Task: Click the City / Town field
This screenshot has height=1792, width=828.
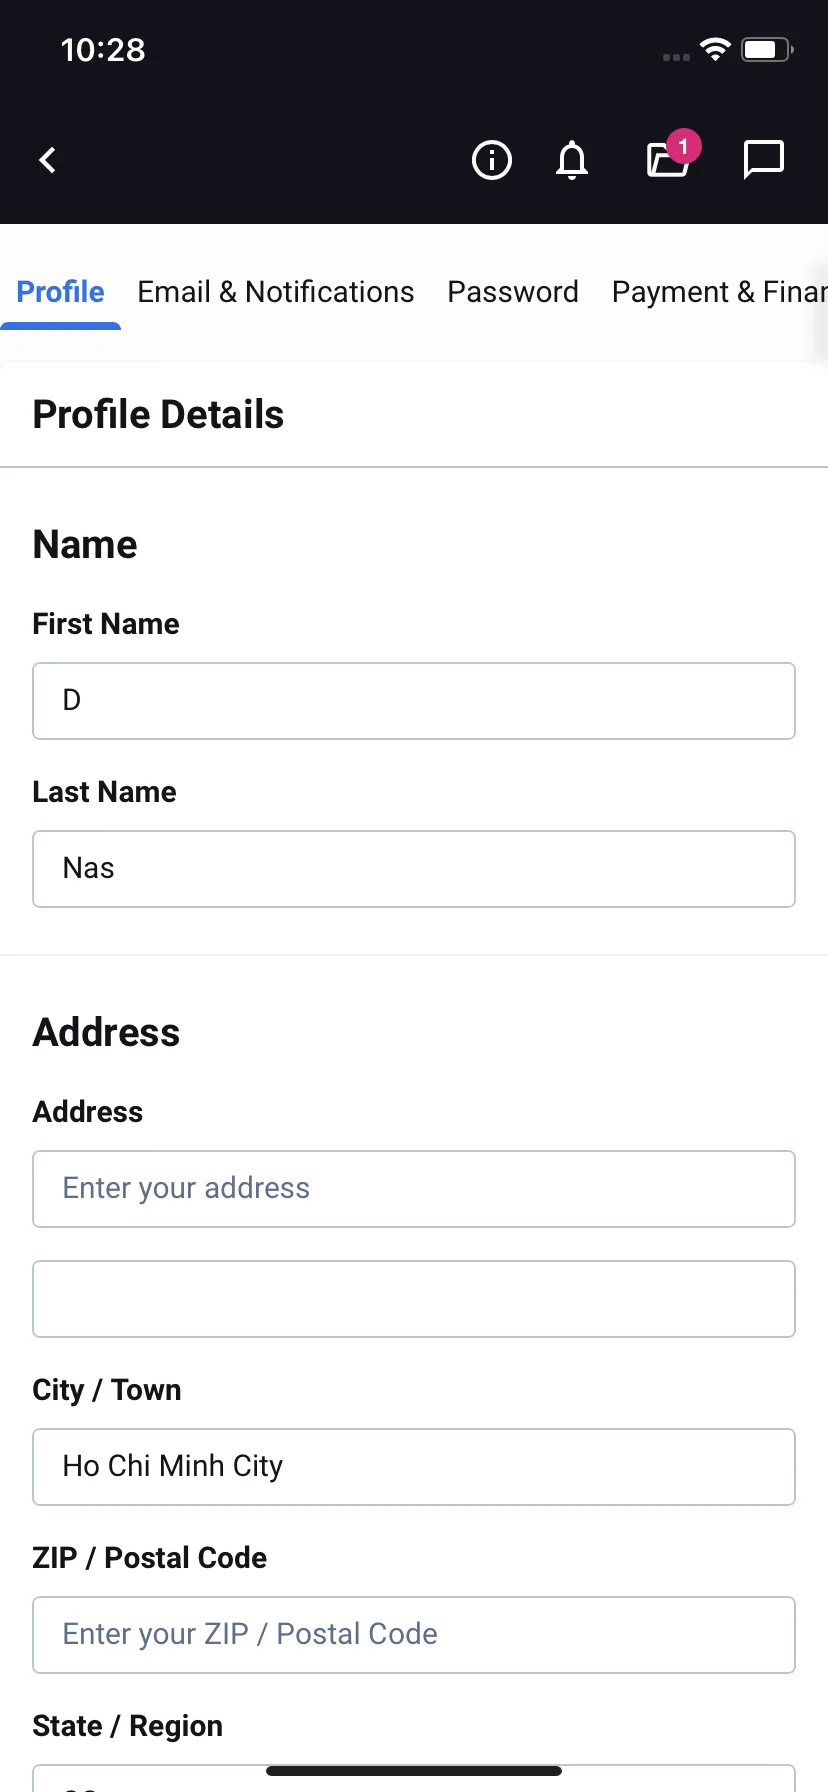Action: (x=414, y=1467)
